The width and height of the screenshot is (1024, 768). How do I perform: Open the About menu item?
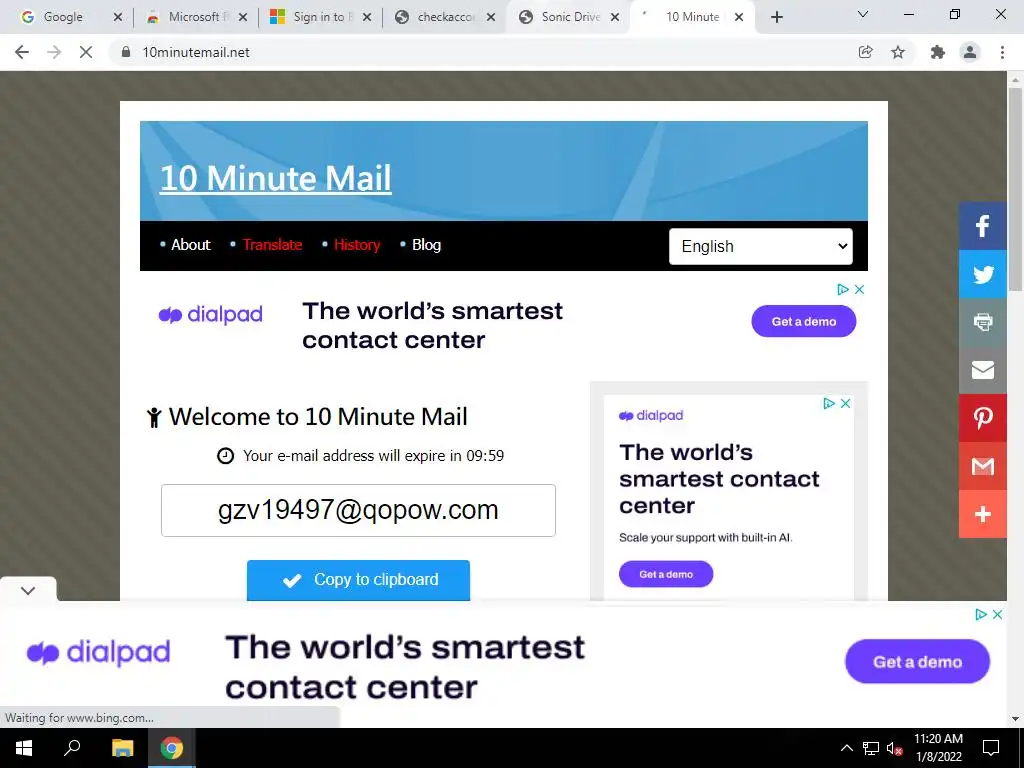click(x=191, y=245)
